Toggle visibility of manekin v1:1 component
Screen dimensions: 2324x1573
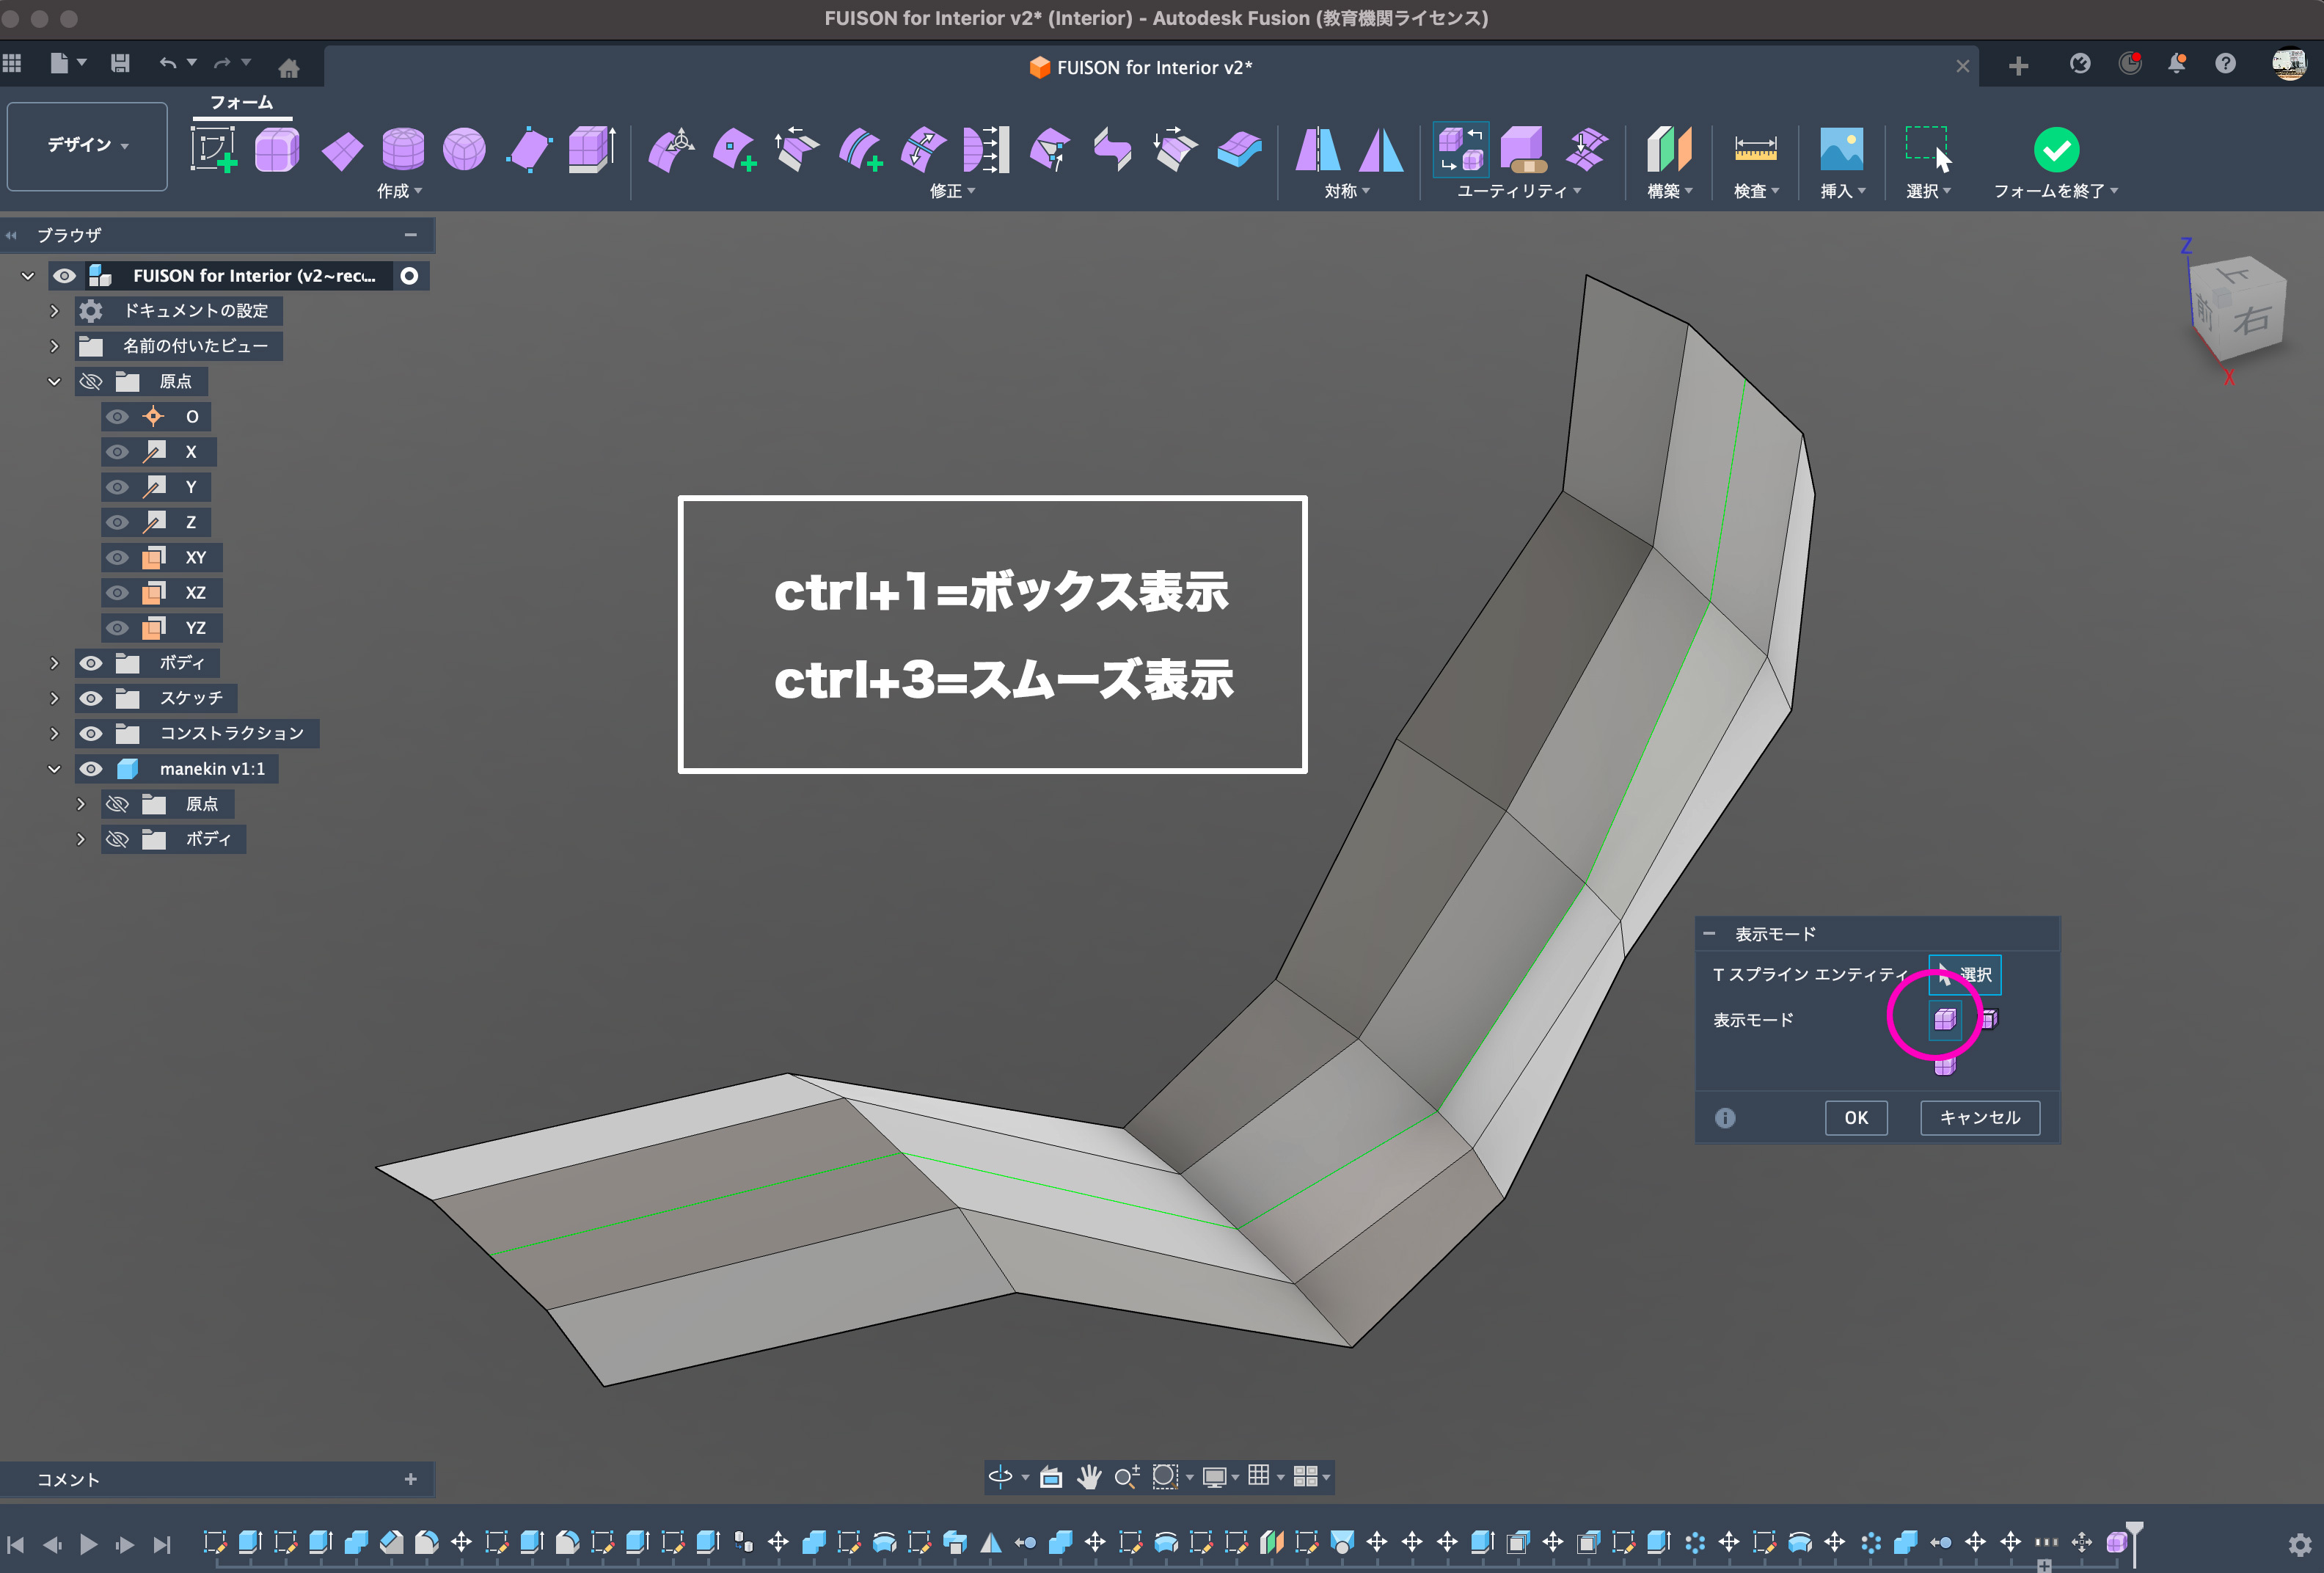click(x=91, y=769)
